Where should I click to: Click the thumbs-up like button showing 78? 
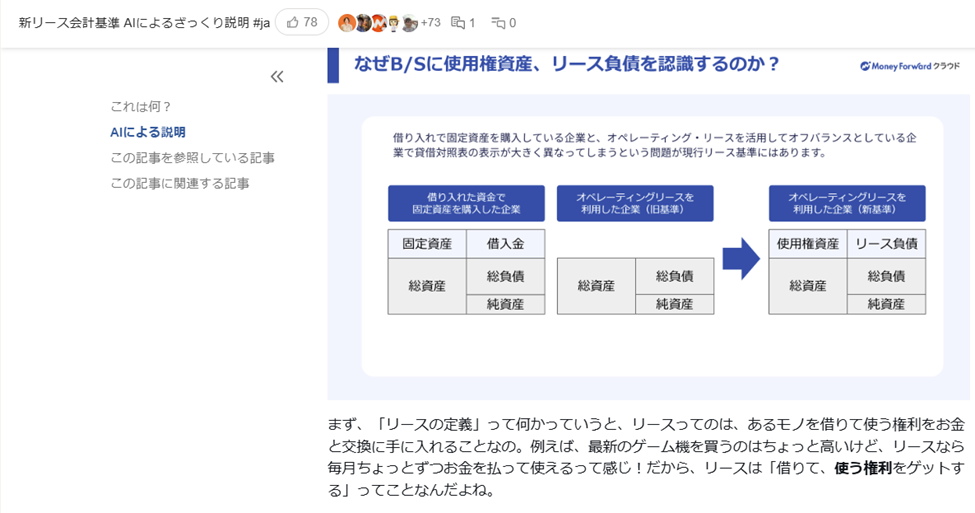302,22
